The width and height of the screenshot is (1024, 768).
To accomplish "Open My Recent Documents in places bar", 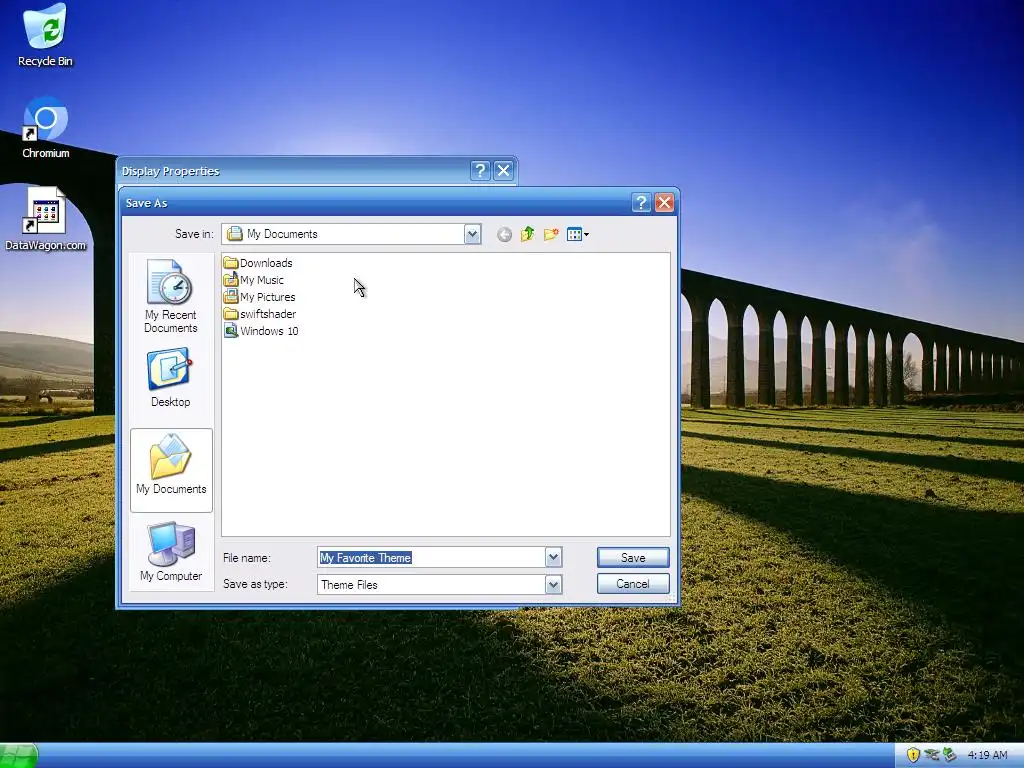I will 170,296.
